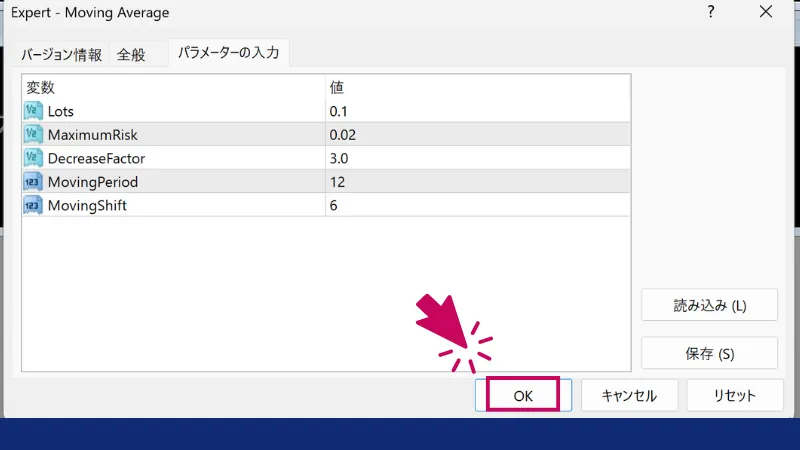Screen dimensions: 800x450
Task: Click the question mark help button
Action: (x=711, y=13)
